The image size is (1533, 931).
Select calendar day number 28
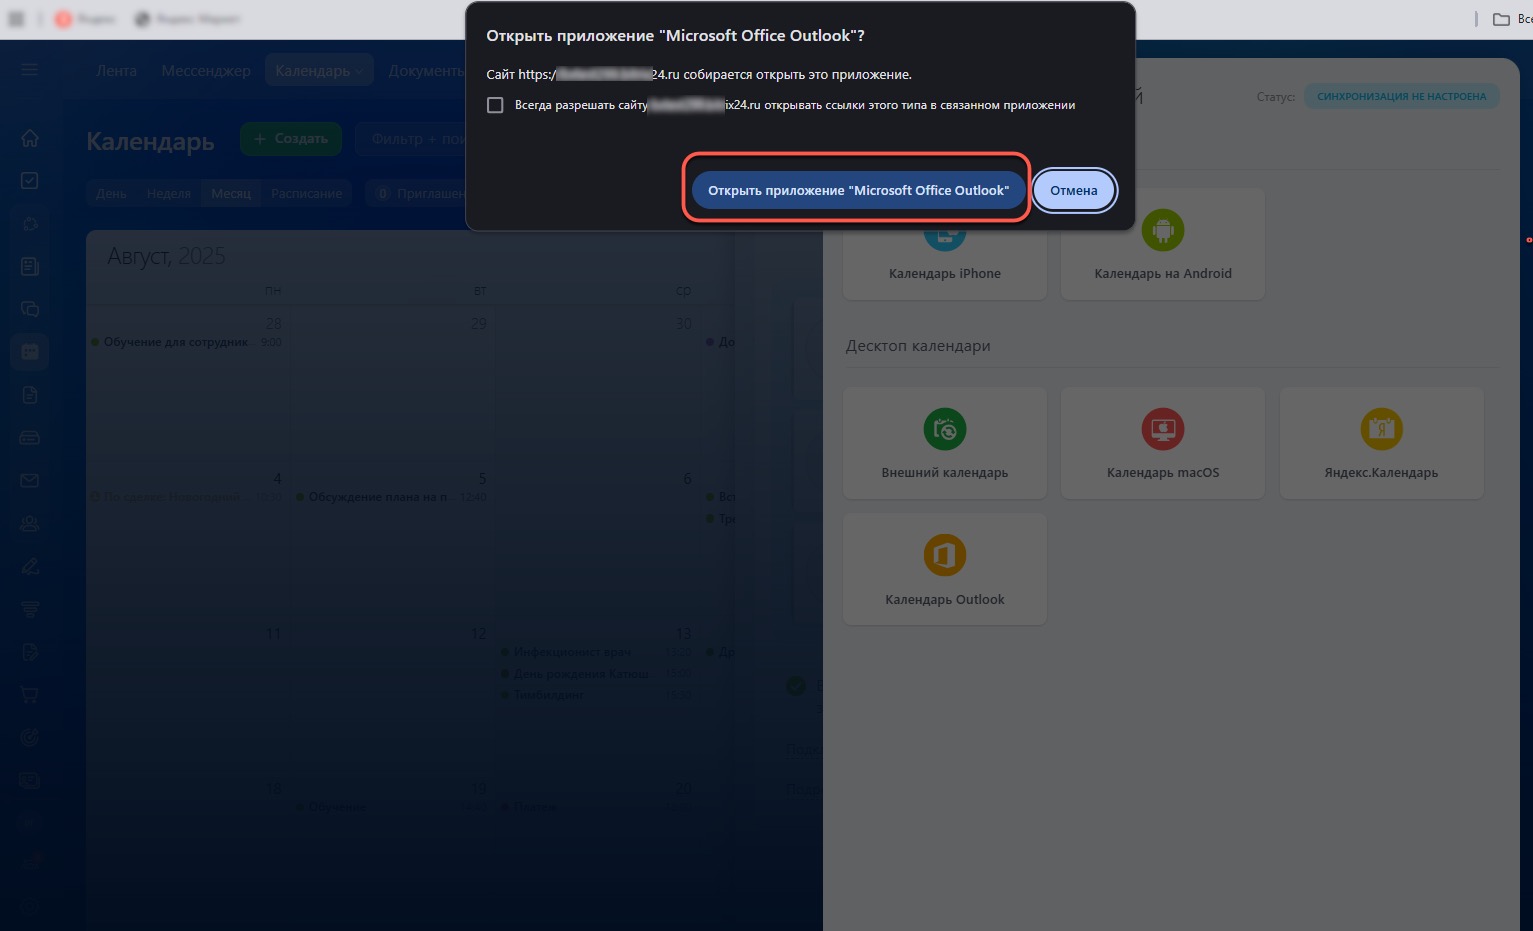pyautogui.click(x=273, y=323)
